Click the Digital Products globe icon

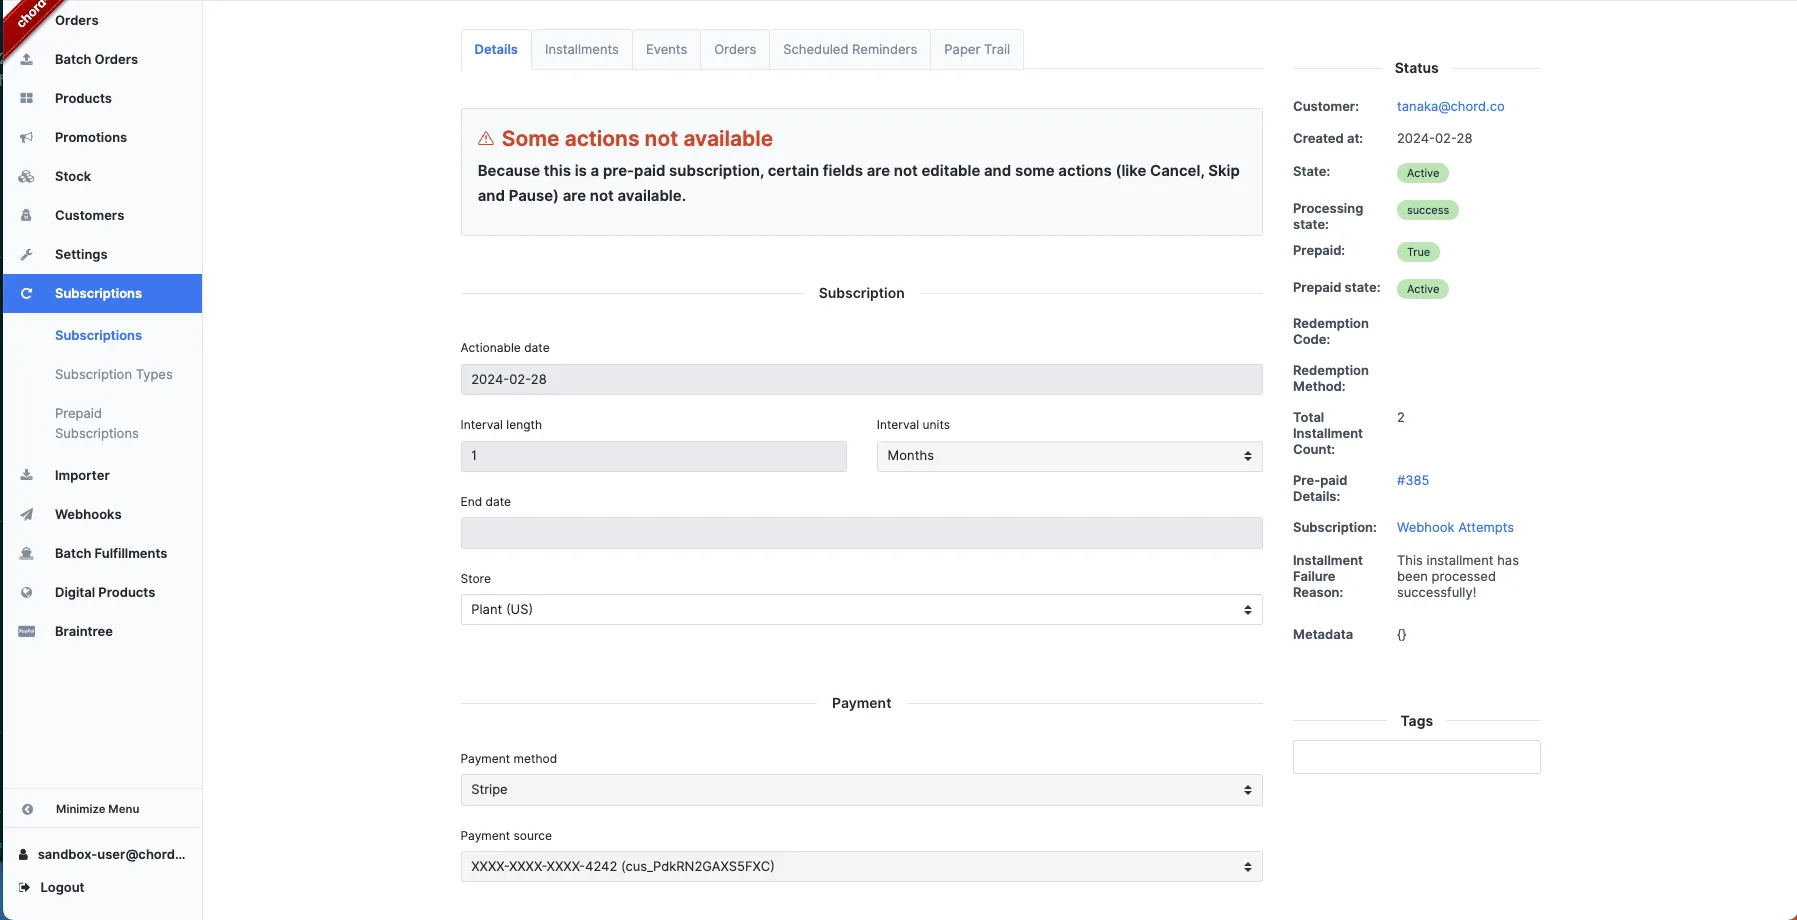click(x=27, y=592)
